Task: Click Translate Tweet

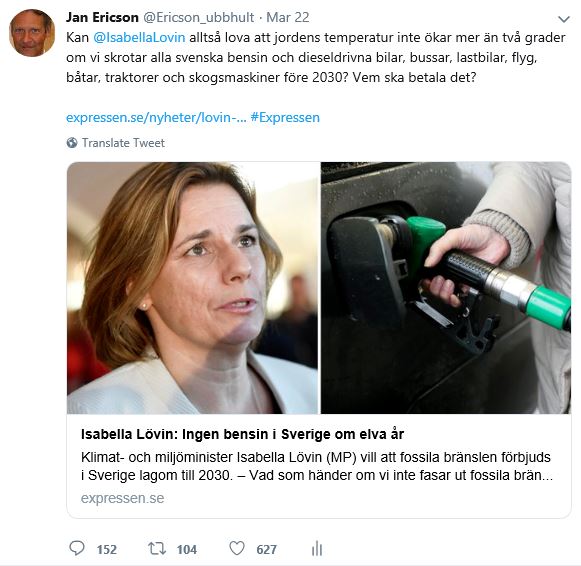Action: 123,143
